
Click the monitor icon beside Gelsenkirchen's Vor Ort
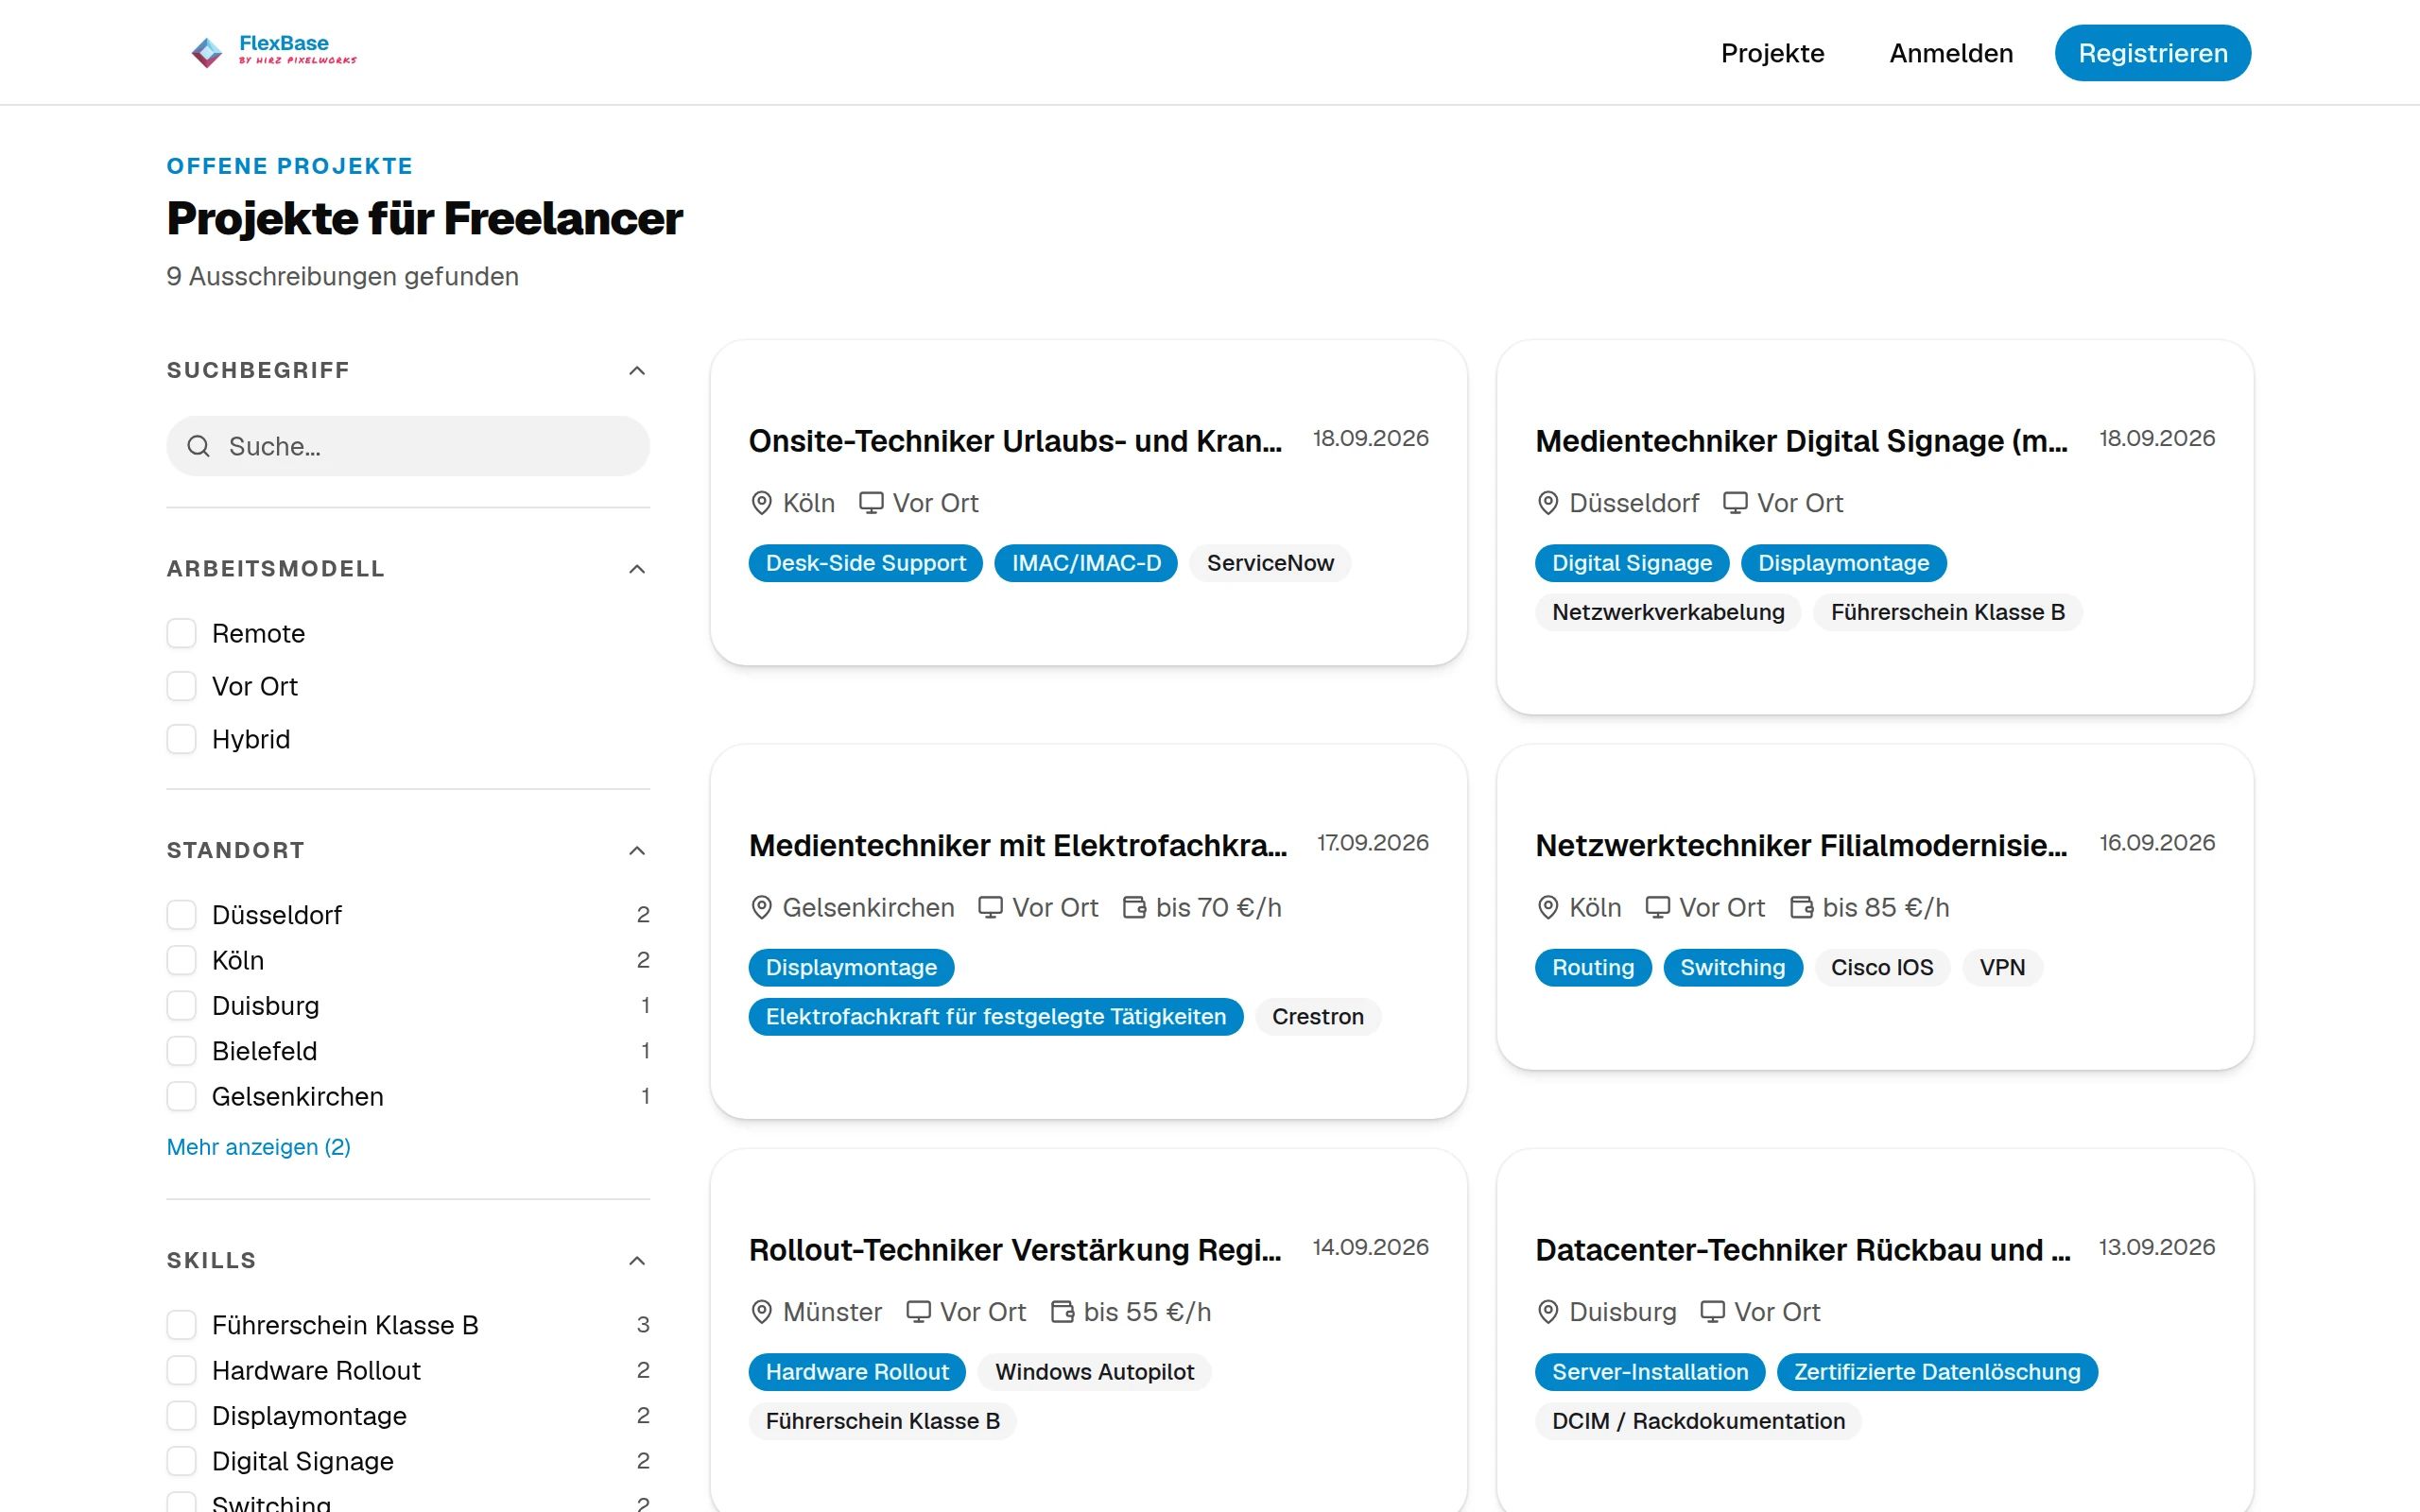(x=990, y=907)
